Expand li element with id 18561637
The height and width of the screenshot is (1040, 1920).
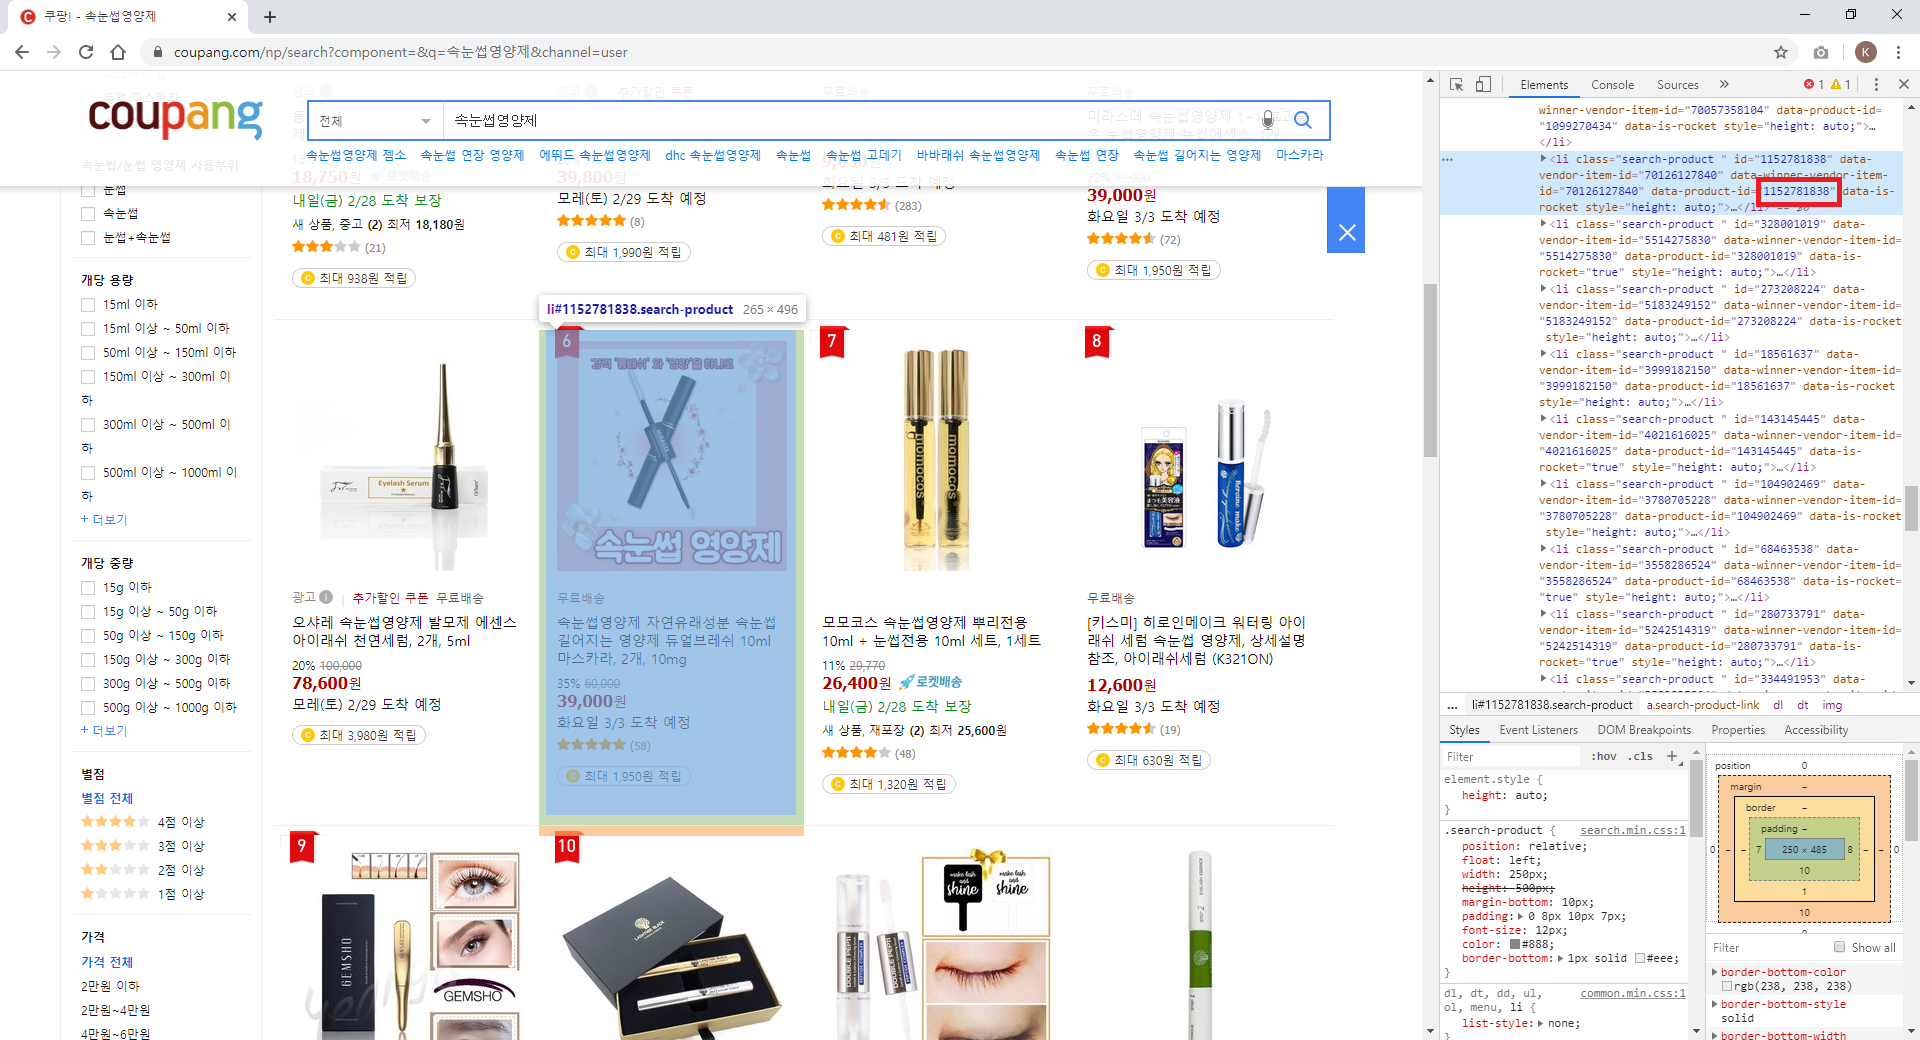point(1543,354)
